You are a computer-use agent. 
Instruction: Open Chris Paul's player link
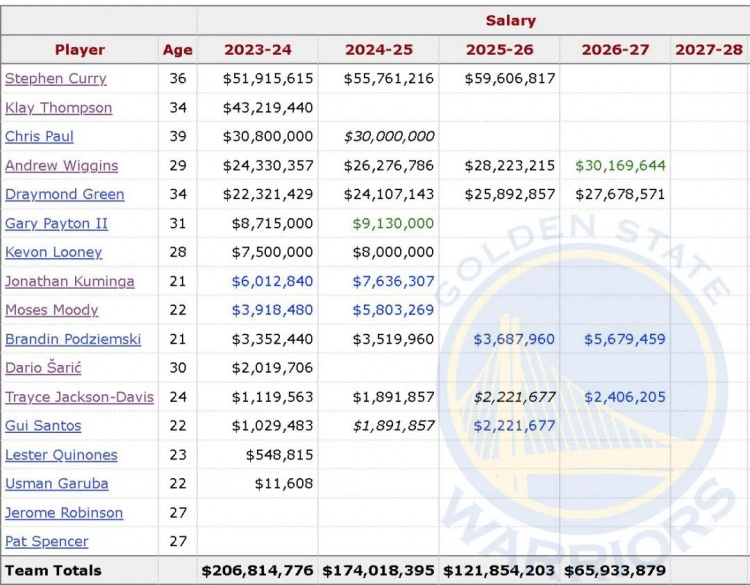(40, 136)
